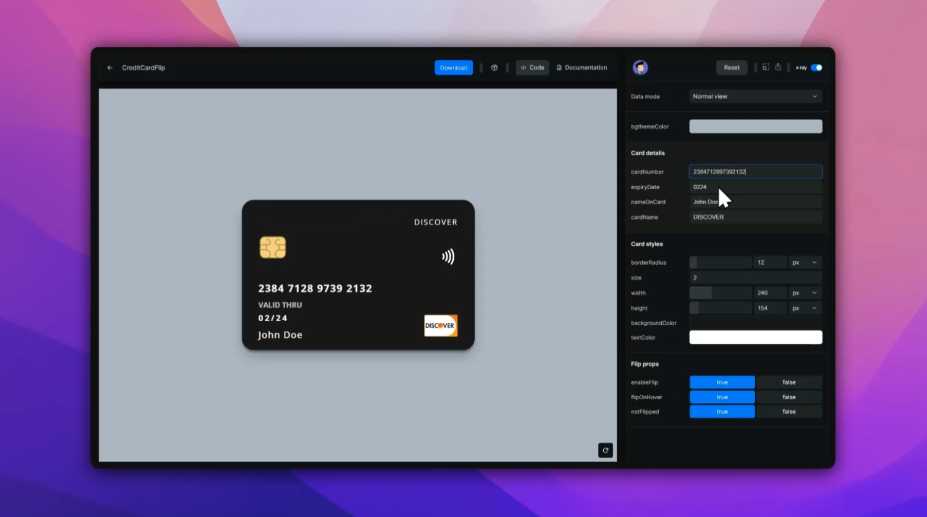Set flipOnHover to true
The width and height of the screenshot is (927, 517).
pos(722,397)
